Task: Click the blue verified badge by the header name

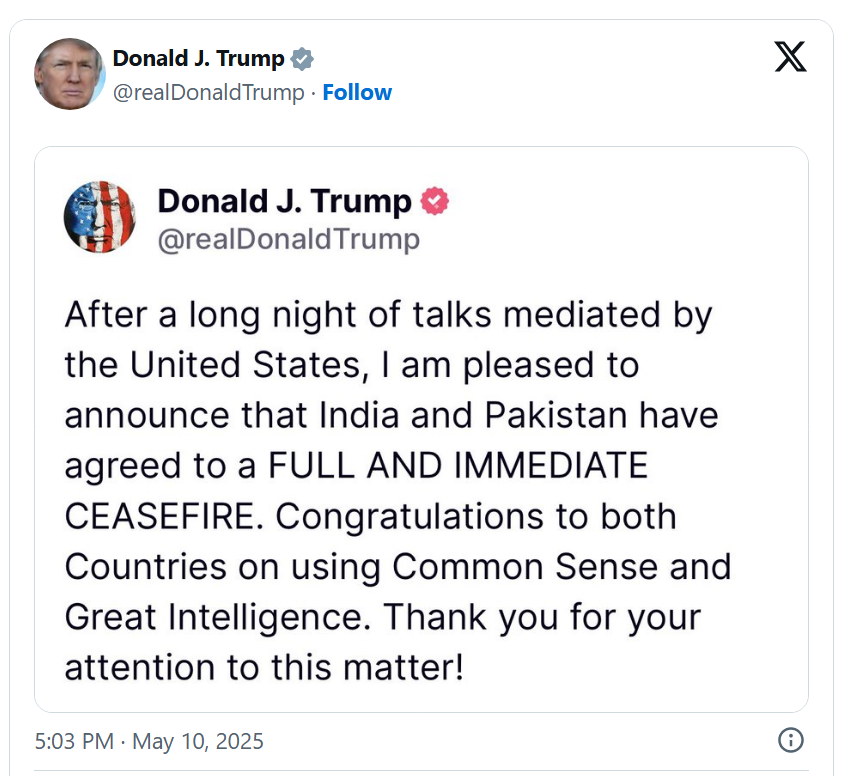Action: point(302,59)
